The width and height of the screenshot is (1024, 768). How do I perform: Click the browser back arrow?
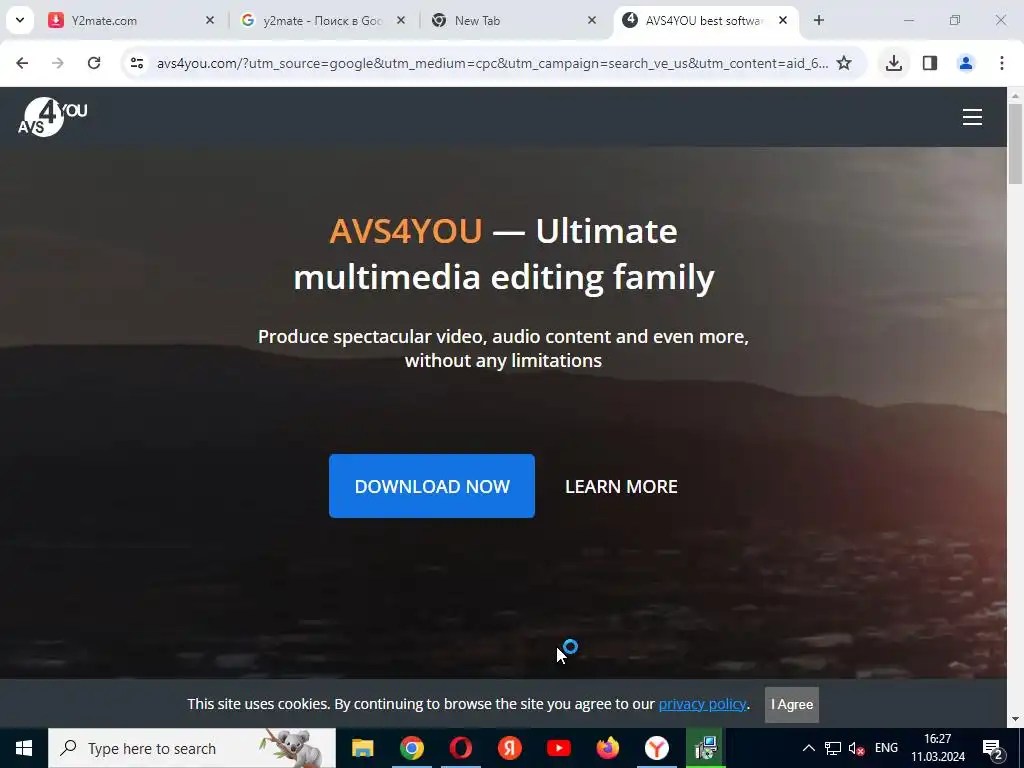click(22, 63)
